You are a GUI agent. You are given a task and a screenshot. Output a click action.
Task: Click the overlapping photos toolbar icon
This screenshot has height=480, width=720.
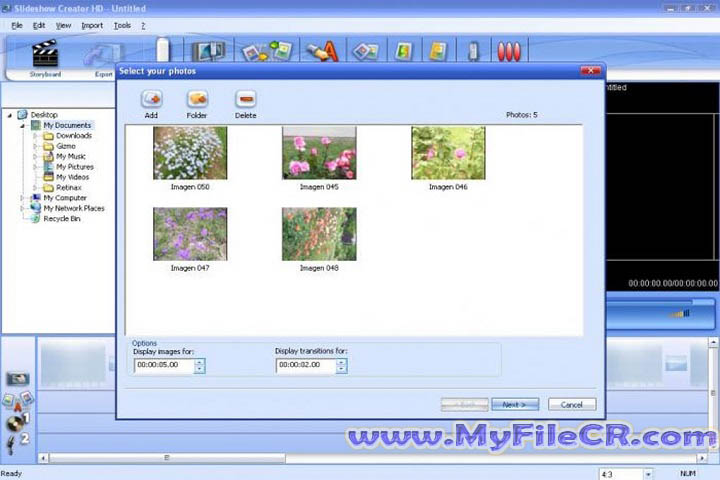[366, 51]
